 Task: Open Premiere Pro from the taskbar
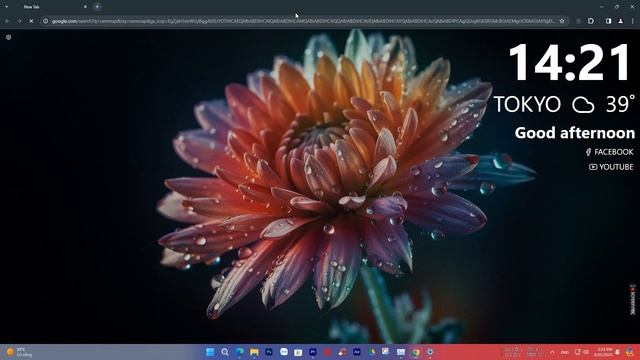click(313, 352)
